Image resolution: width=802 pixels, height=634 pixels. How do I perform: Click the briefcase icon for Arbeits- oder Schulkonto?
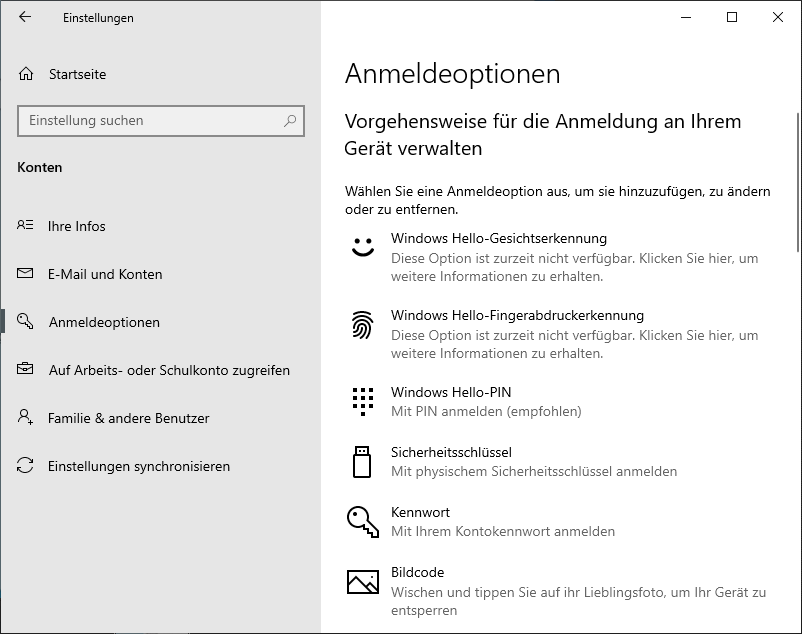coord(25,368)
